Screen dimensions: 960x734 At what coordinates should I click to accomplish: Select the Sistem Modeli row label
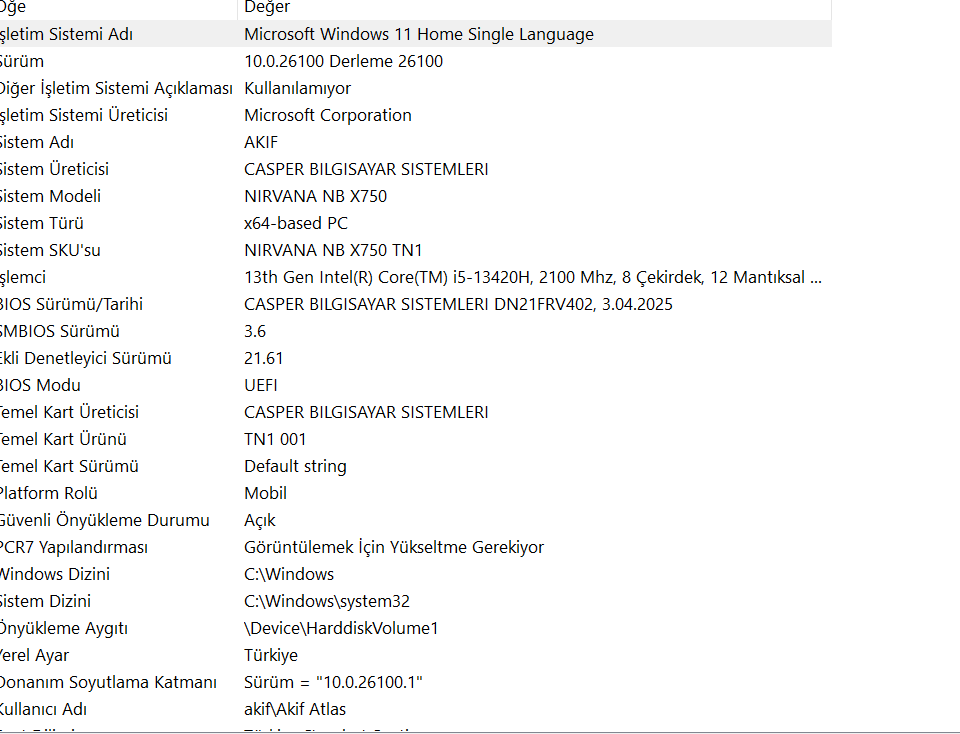[x=50, y=196]
